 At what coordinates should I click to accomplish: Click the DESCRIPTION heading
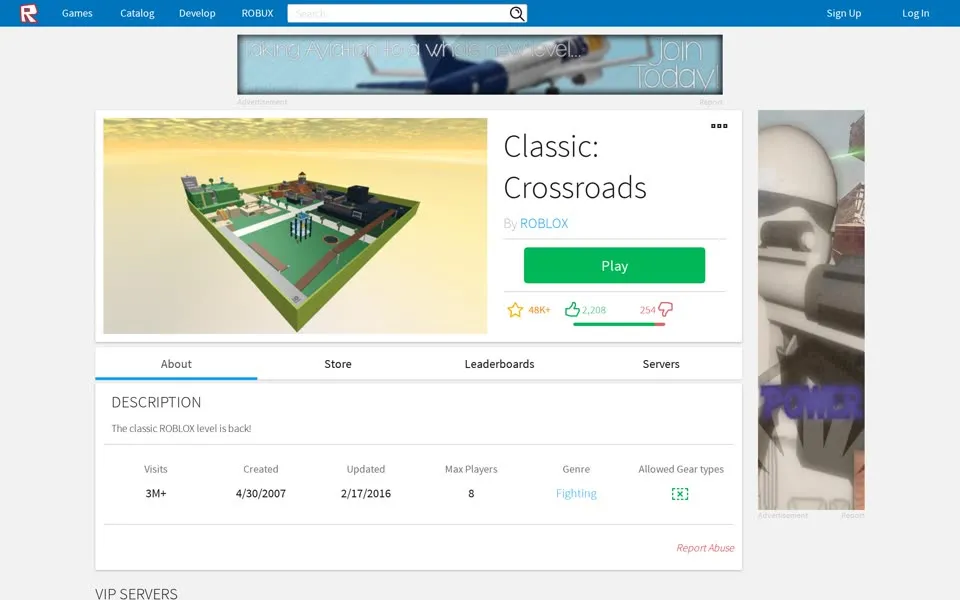point(156,402)
